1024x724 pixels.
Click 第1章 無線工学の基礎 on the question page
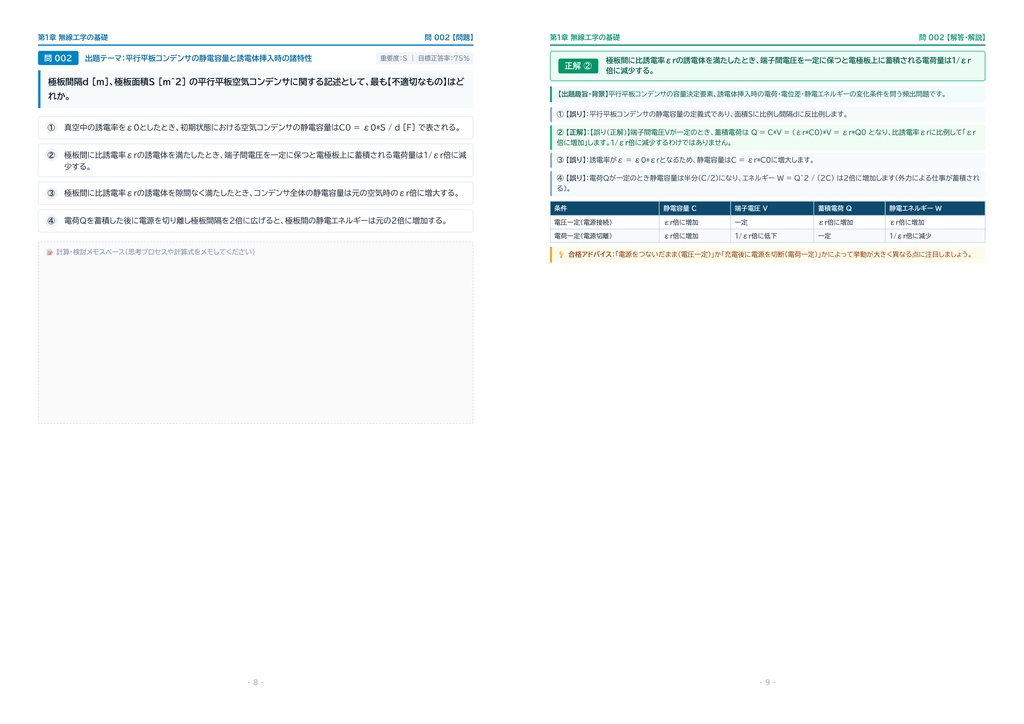(x=73, y=37)
